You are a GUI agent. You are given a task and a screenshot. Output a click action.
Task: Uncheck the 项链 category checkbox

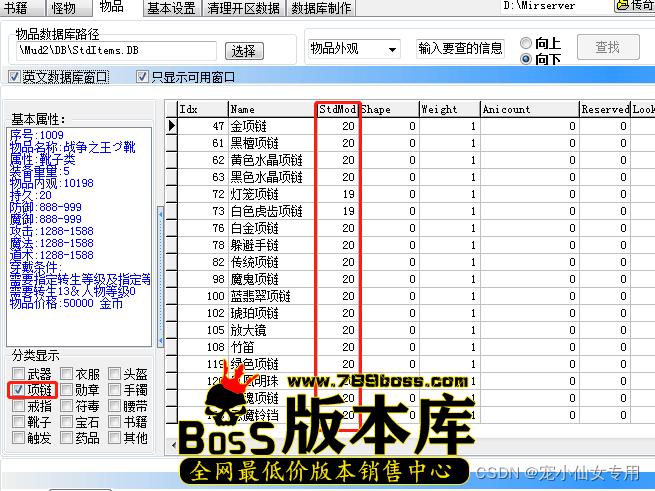[18, 390]
